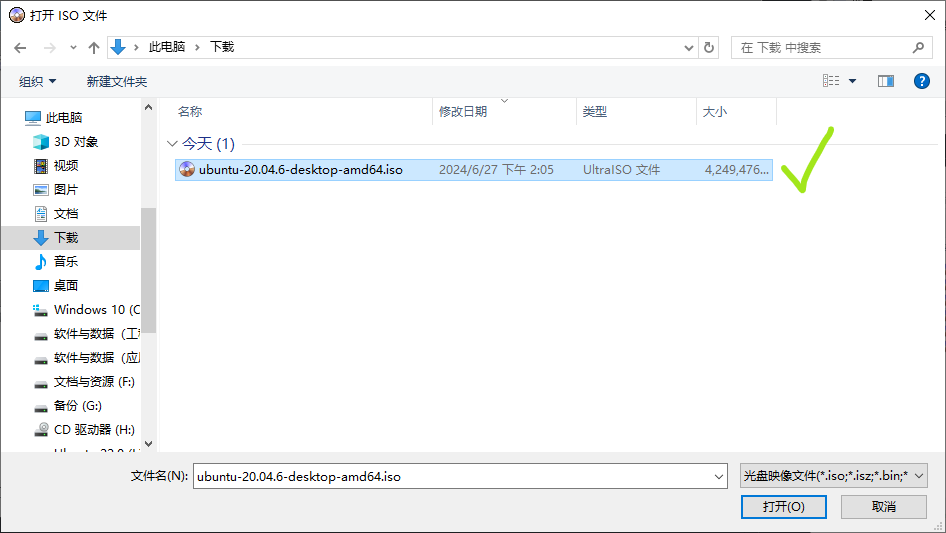Open the file type filter dropdown

[x=833, y=476]
